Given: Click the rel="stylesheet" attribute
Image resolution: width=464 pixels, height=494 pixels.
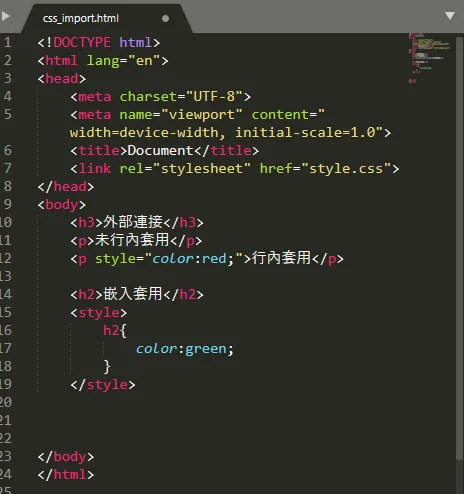Looking at the screenshot, I should pyautogui.click(x=185, y=169).
